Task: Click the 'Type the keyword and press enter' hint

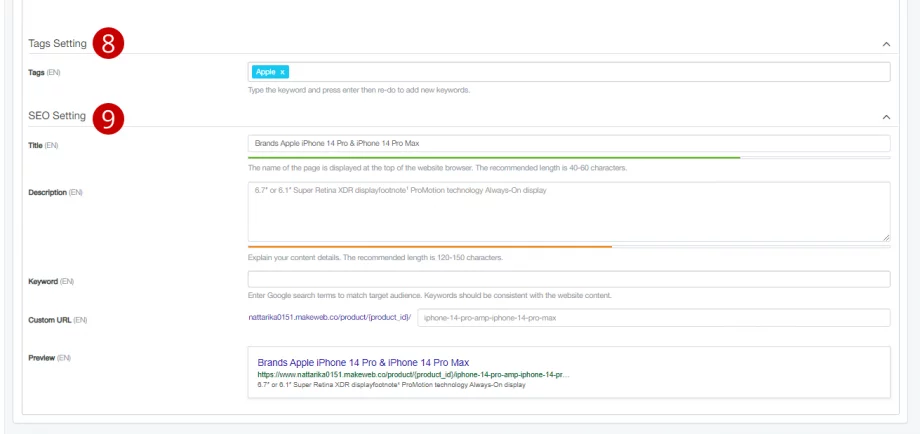Action: (359, 90)
